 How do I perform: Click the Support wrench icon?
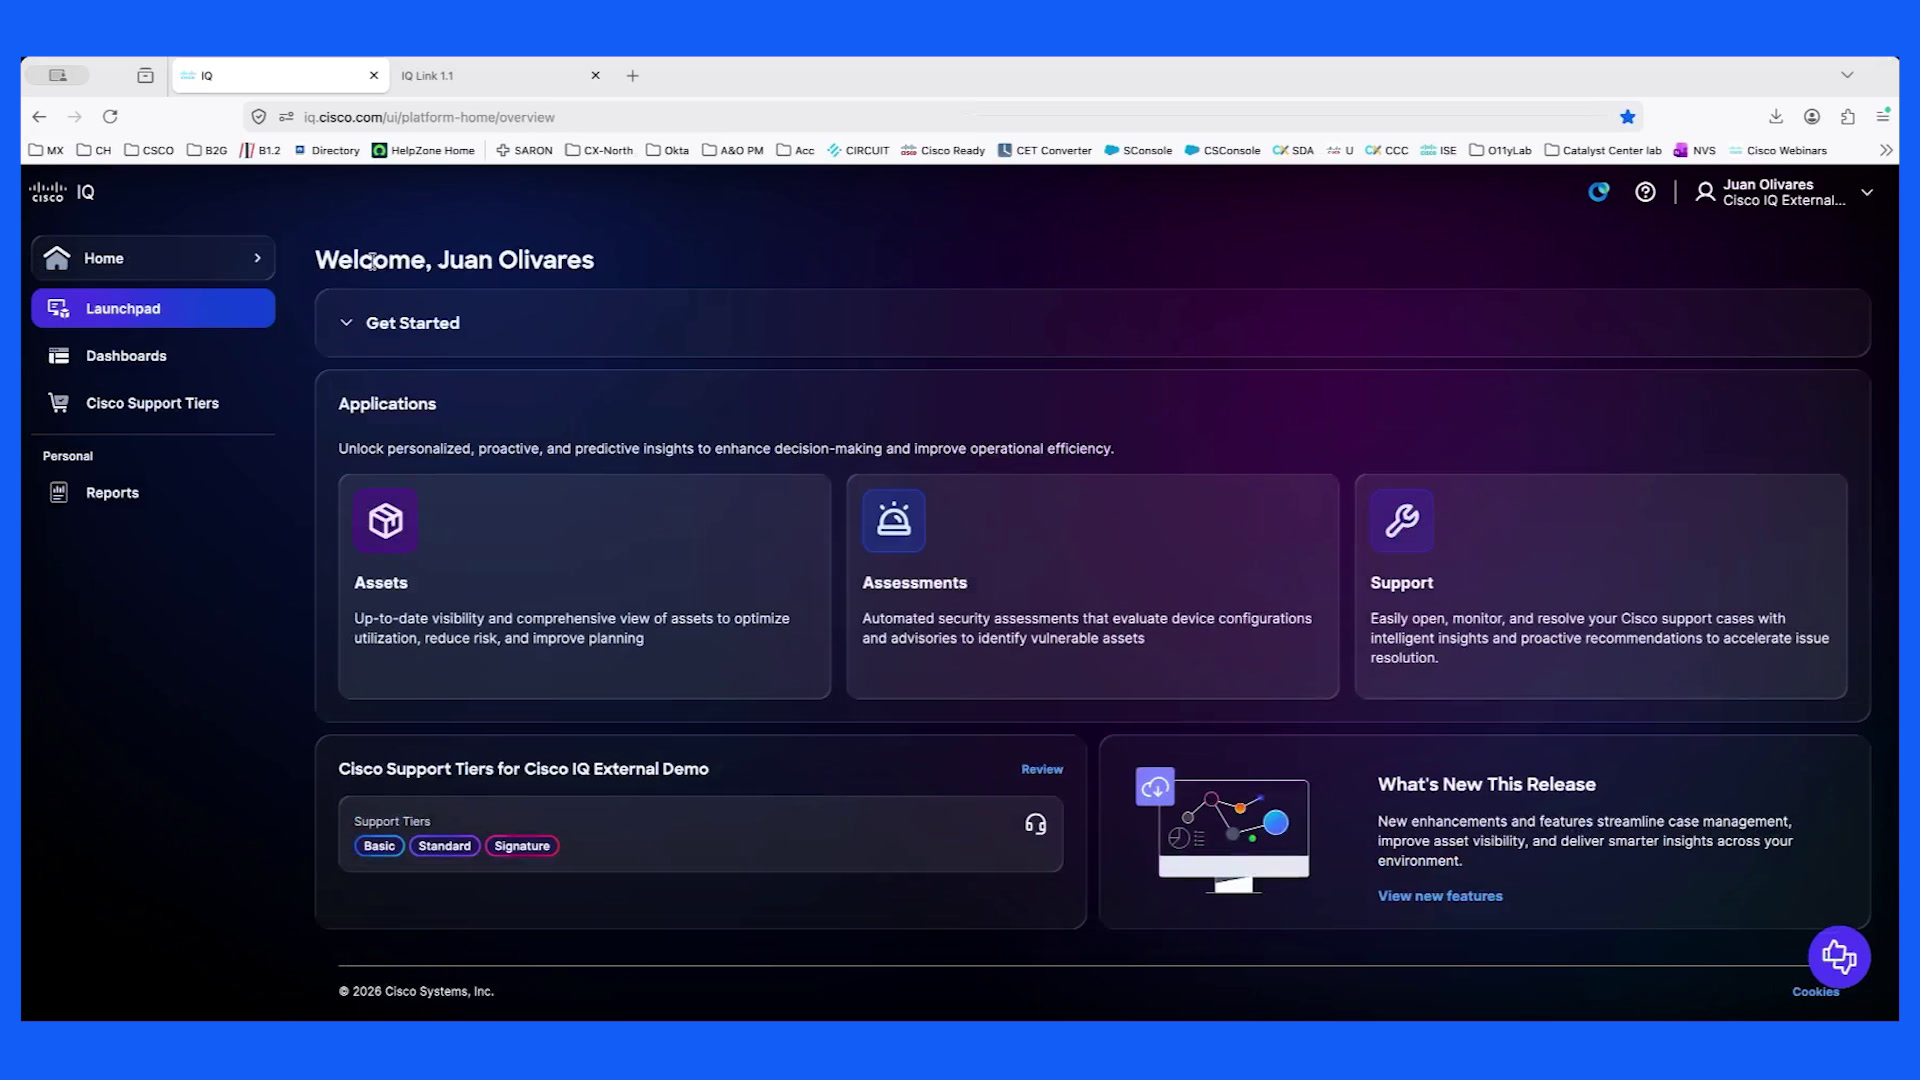tap(1402, 520)
